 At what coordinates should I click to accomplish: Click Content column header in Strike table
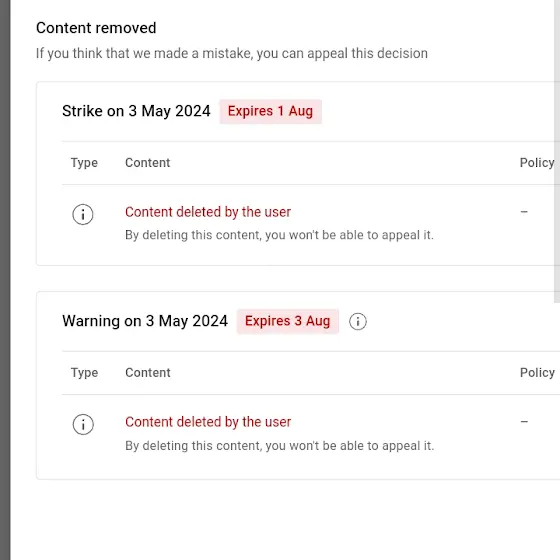[148, 163]
